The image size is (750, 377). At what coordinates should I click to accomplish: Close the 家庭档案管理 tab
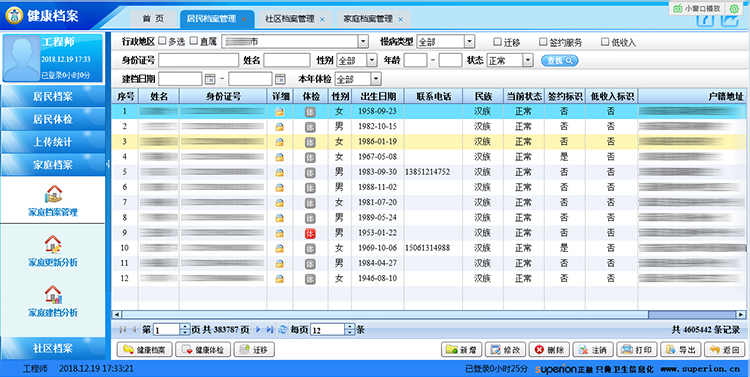pos(400,20)
